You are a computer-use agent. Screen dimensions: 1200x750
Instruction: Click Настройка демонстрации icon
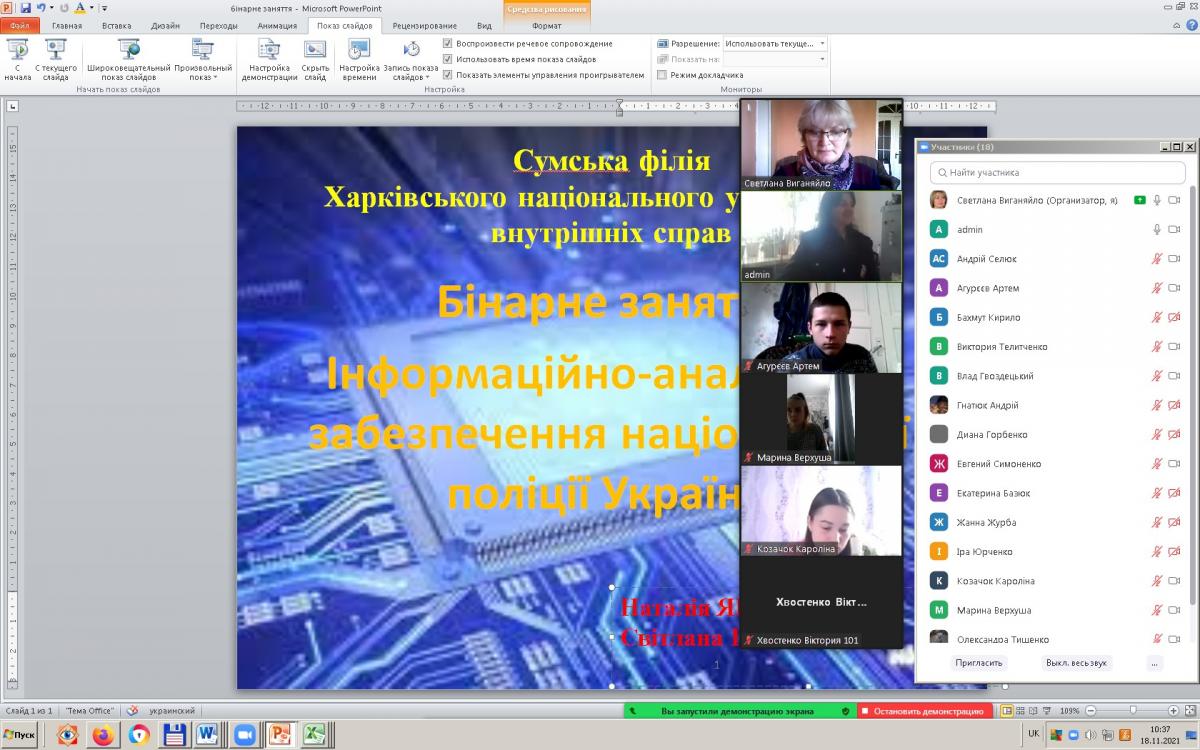[269, 50]
